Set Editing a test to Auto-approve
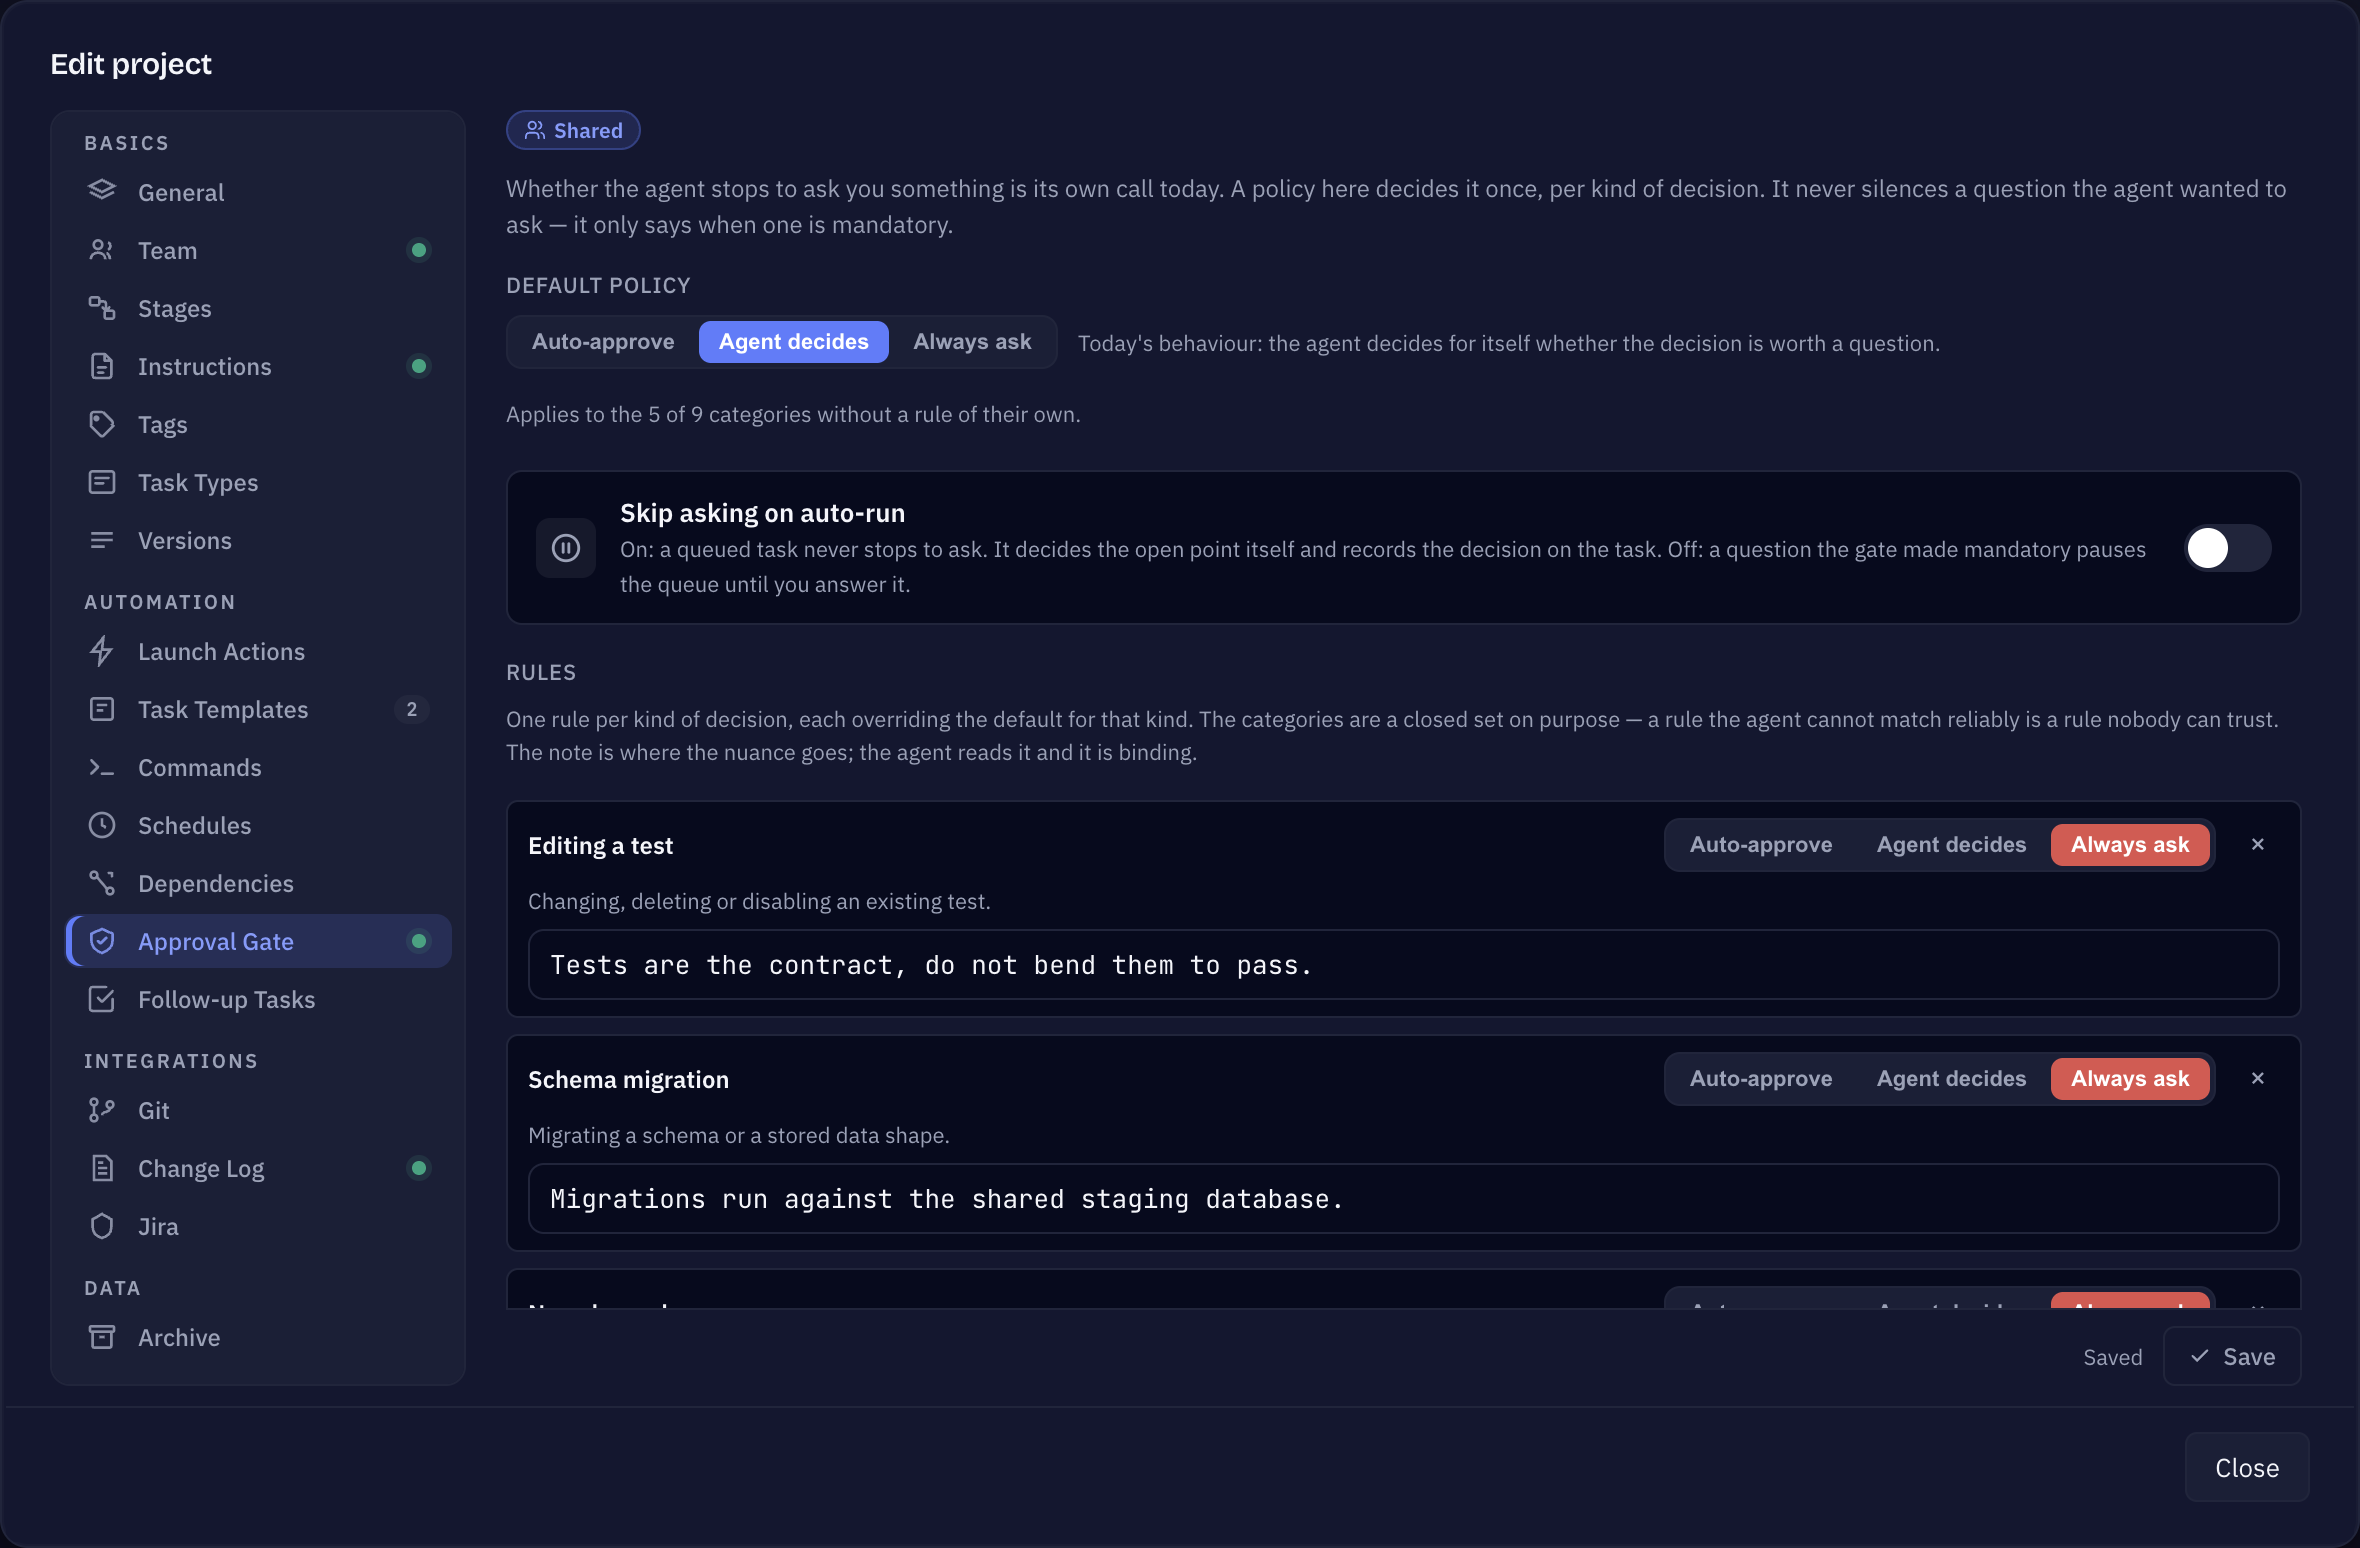 [1760, 844]
